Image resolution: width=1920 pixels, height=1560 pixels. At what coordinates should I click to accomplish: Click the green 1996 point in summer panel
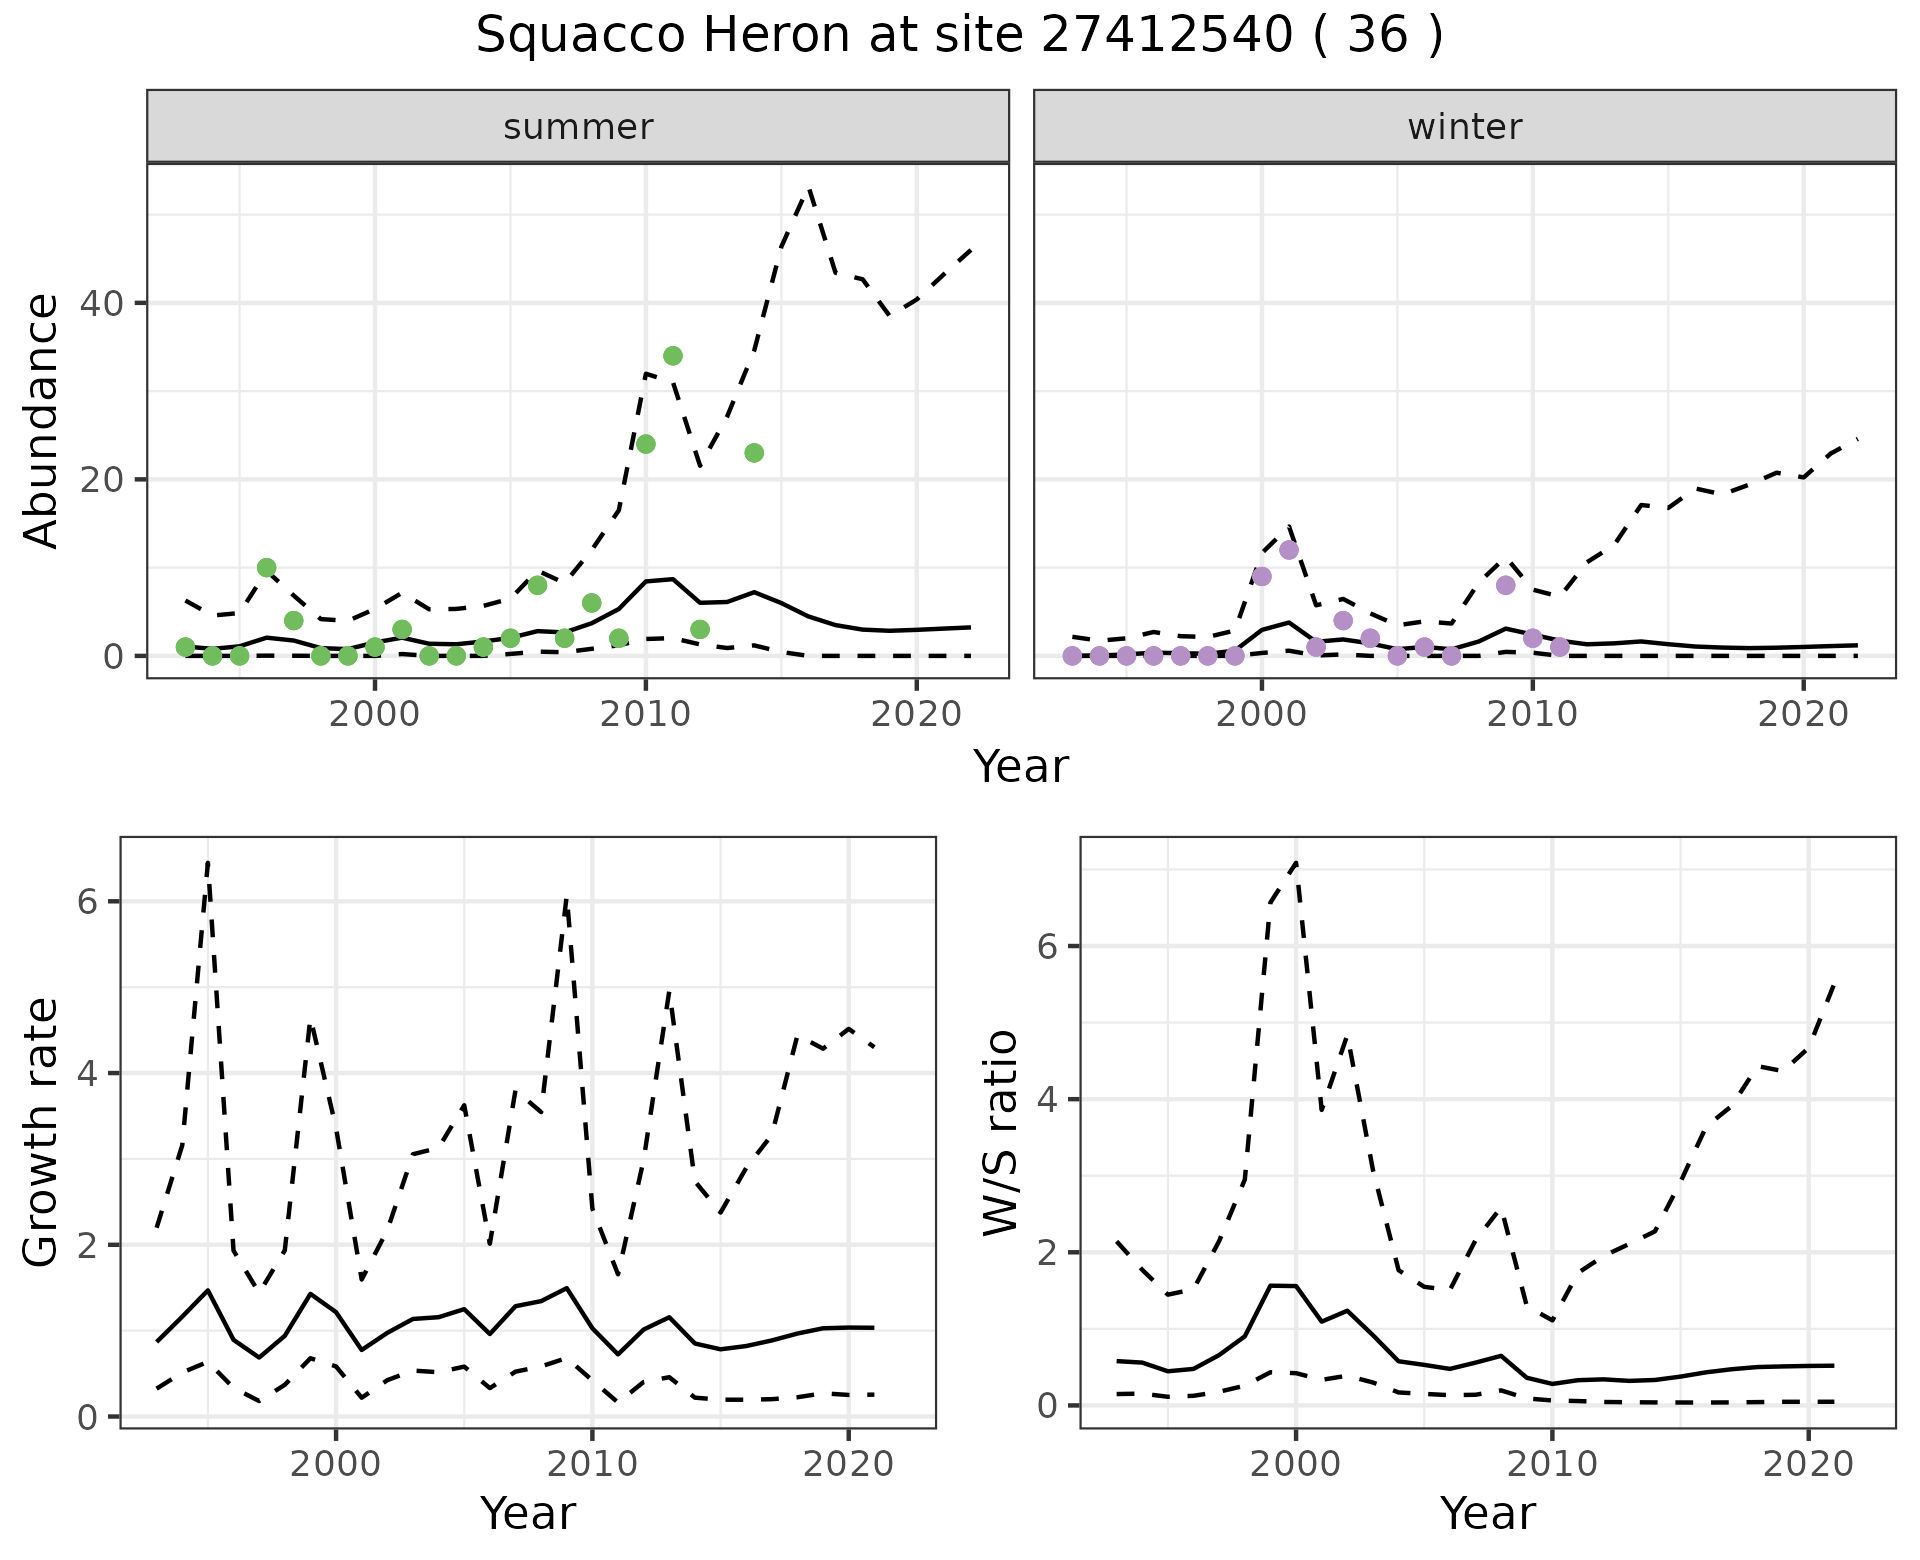click(266, 568)
